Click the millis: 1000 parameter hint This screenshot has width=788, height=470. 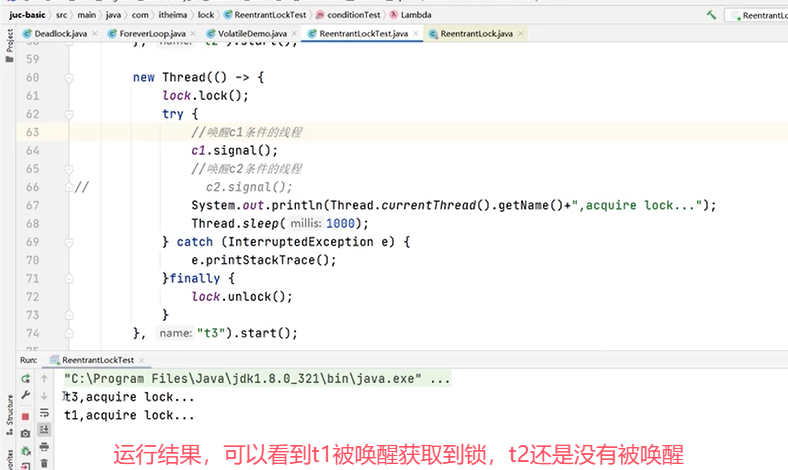coord(323,224)
